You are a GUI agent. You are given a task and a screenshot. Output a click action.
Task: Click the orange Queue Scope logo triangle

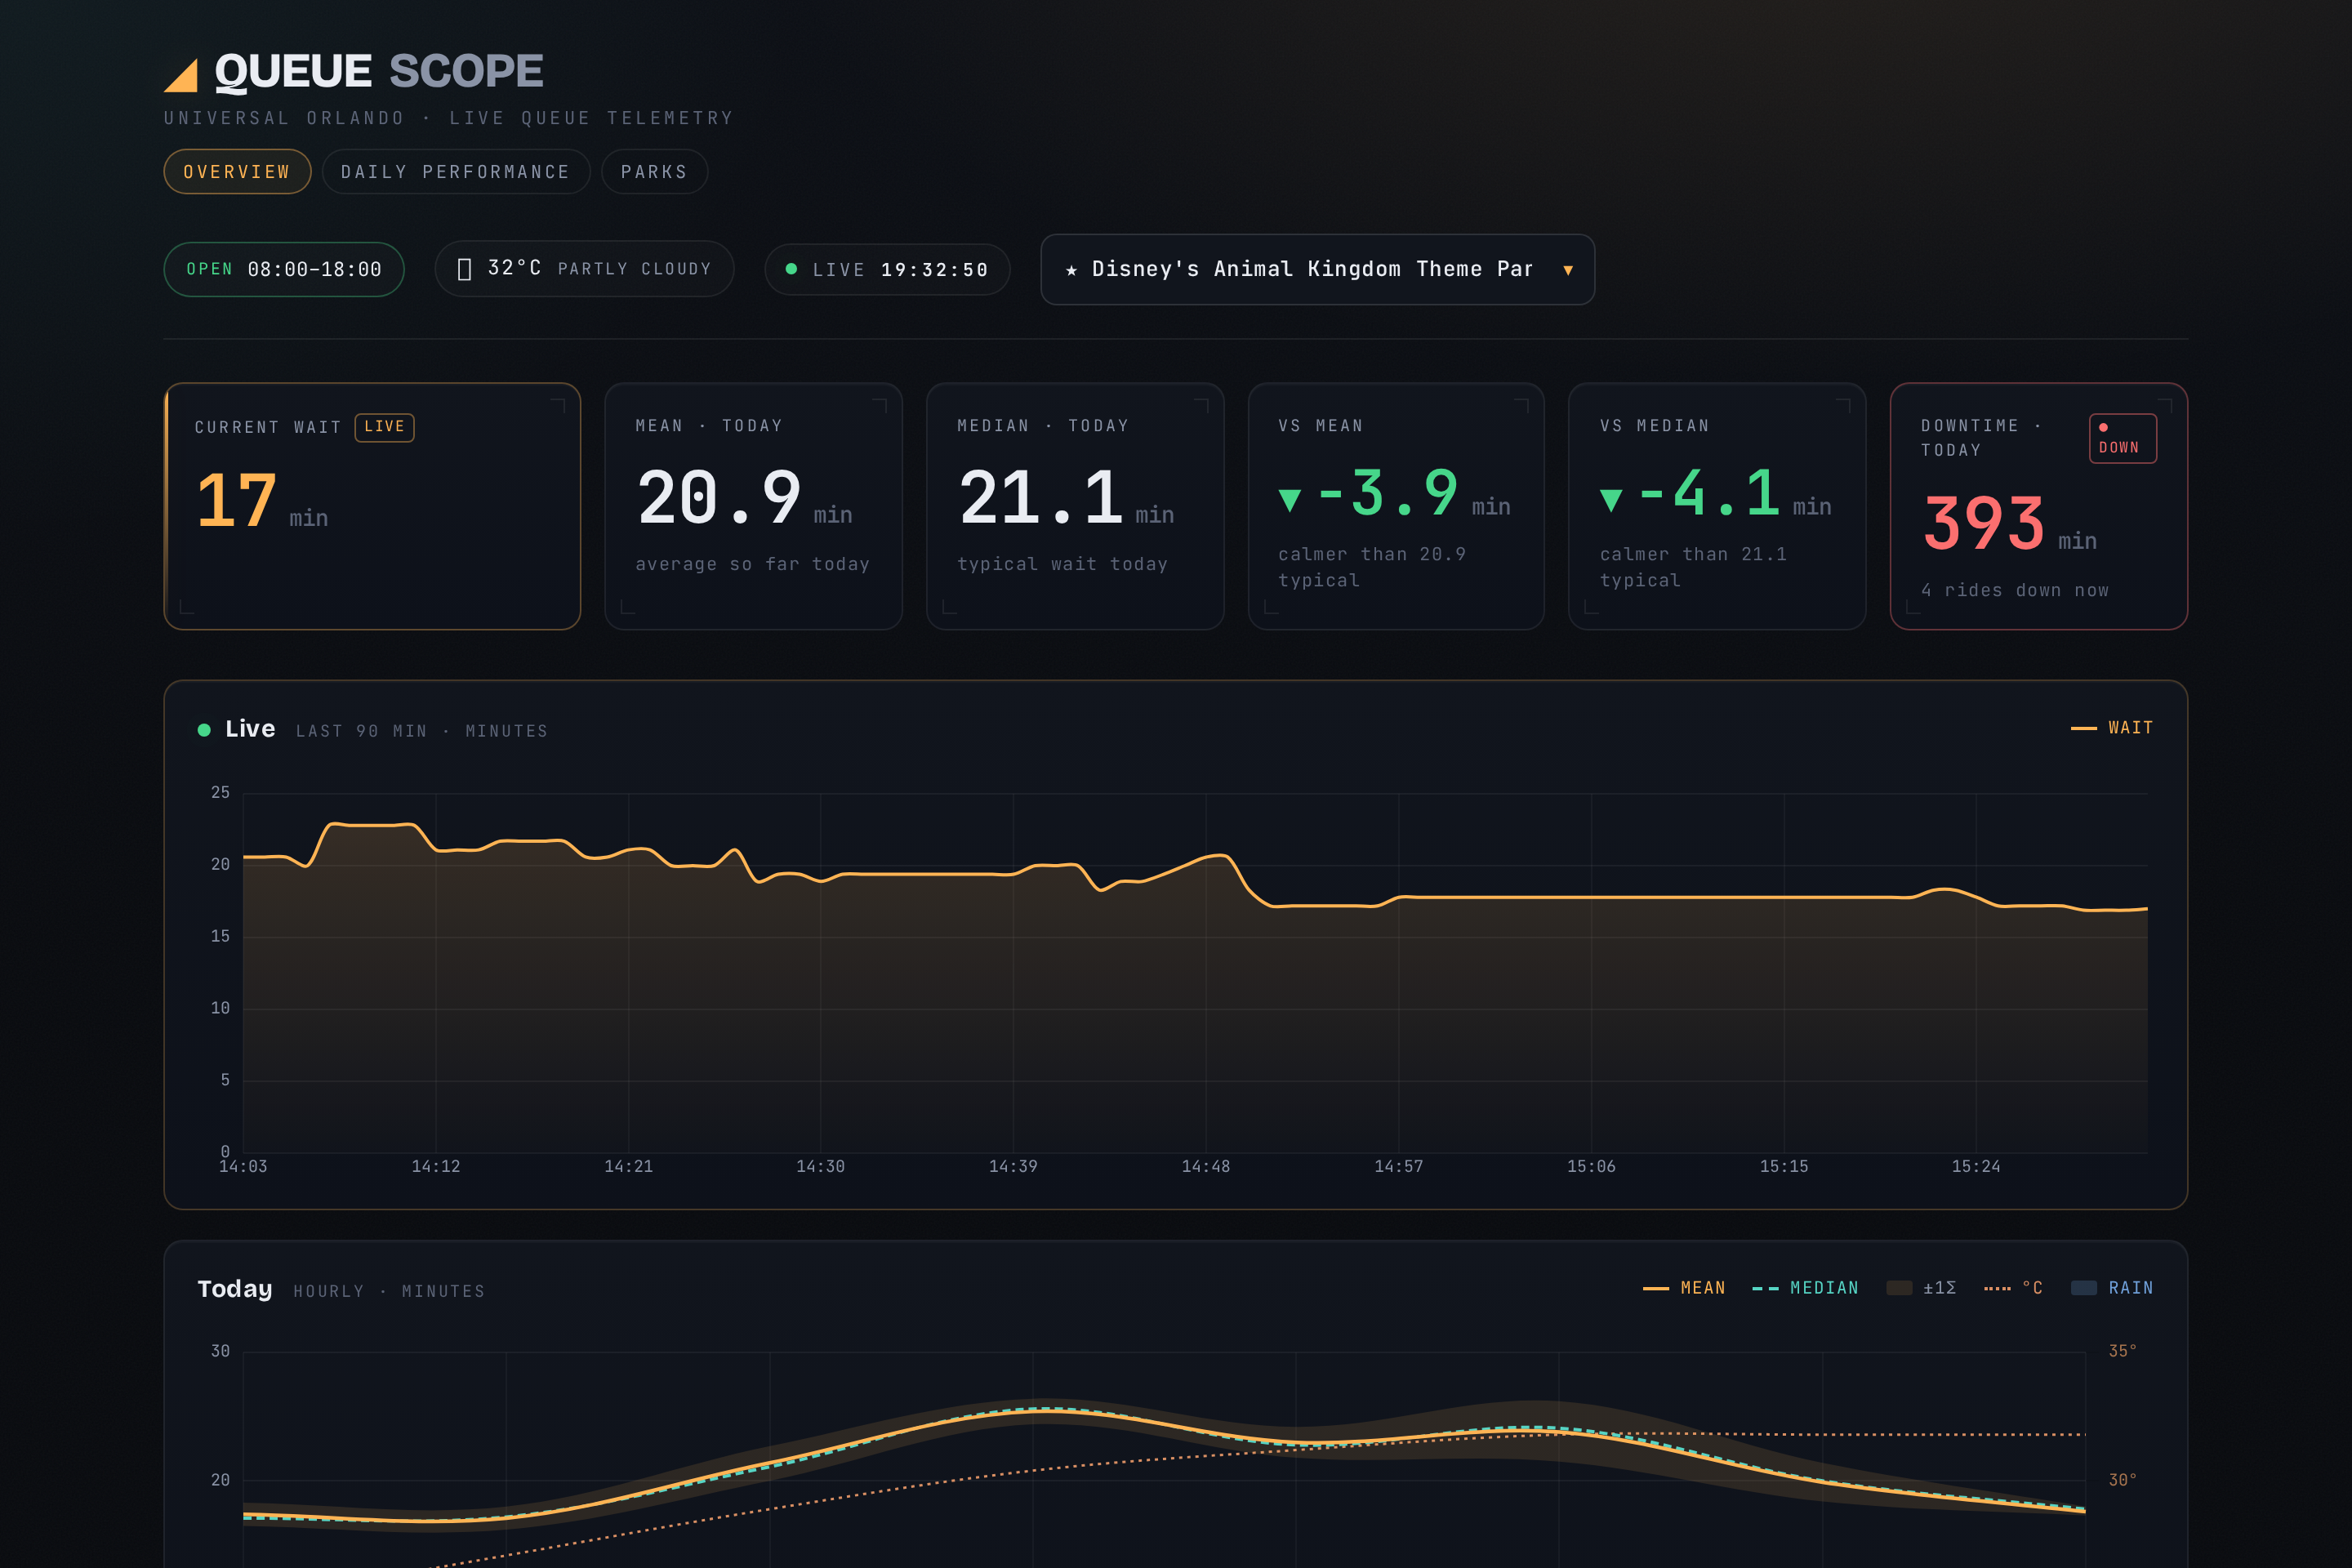point(182,75)
